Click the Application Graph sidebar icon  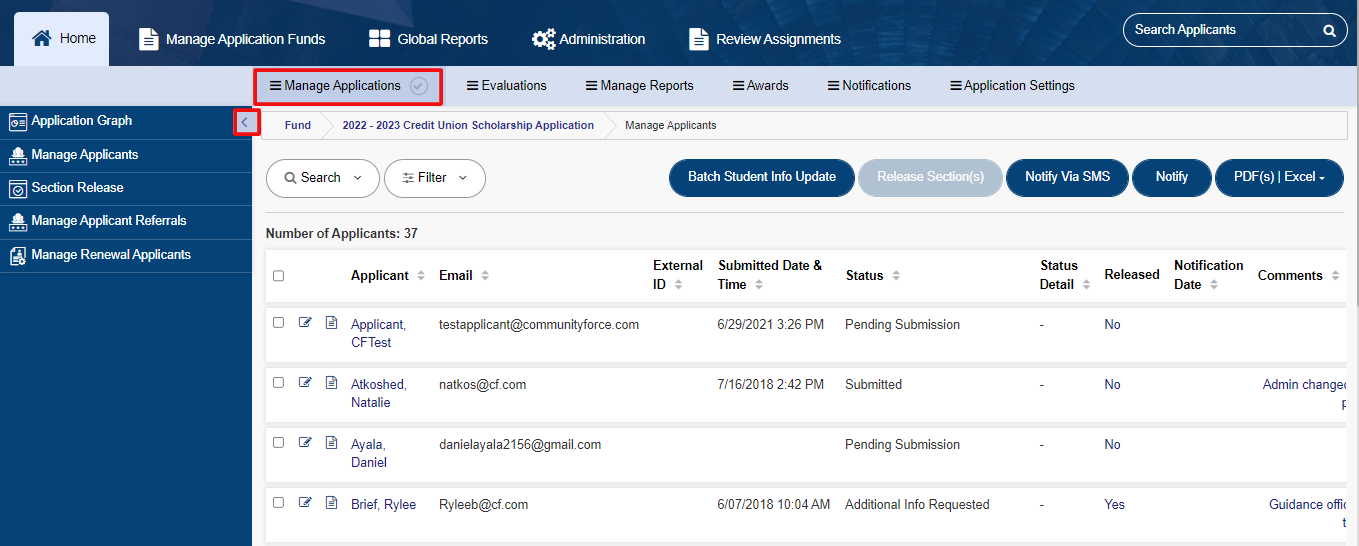click(17, 122)
